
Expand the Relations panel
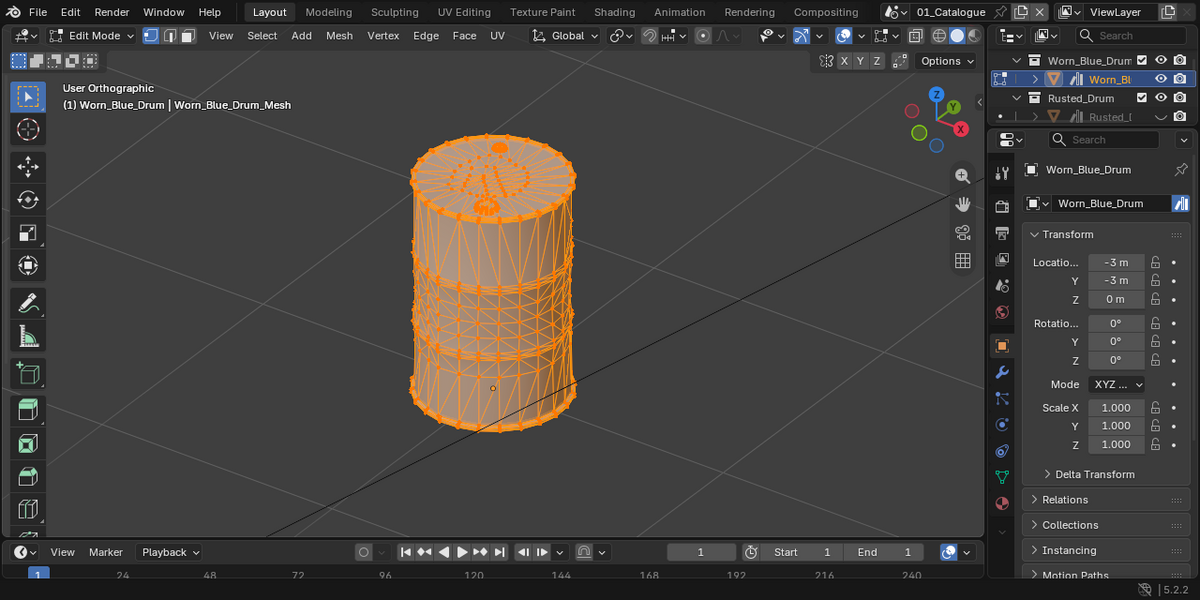click(1106, 500)
